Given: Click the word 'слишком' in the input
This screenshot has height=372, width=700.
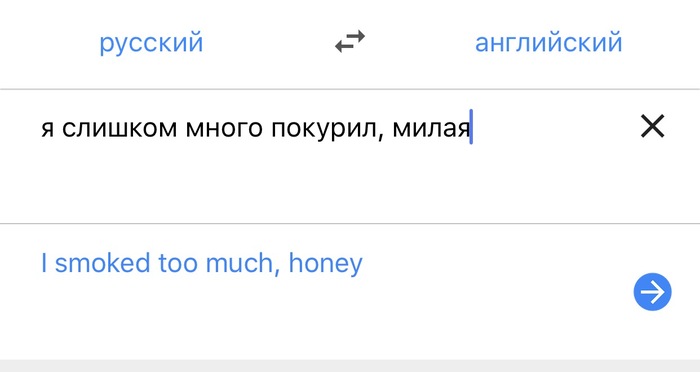Looking at the screenshot, I should coord(119,128).
